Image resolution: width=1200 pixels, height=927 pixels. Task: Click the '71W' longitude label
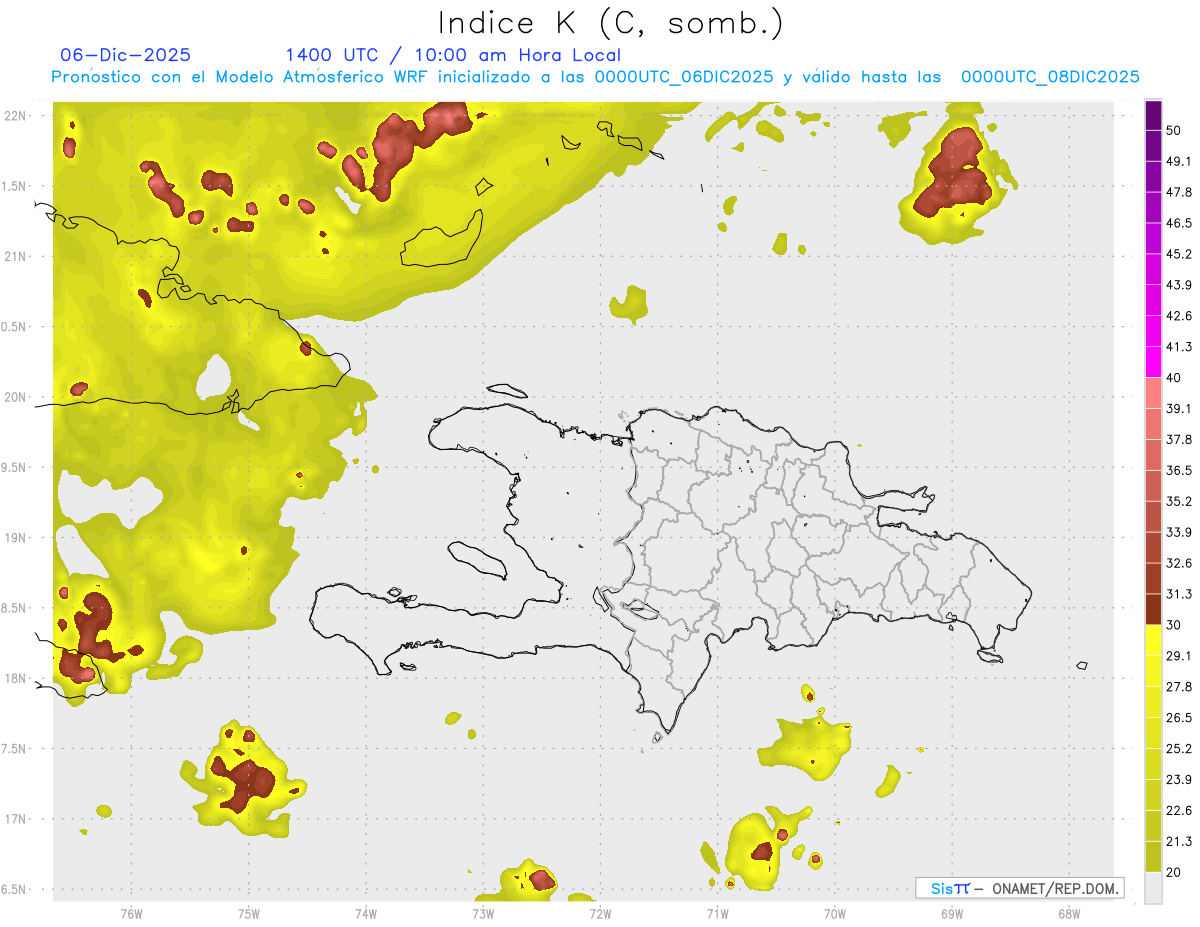pos(718,913)
